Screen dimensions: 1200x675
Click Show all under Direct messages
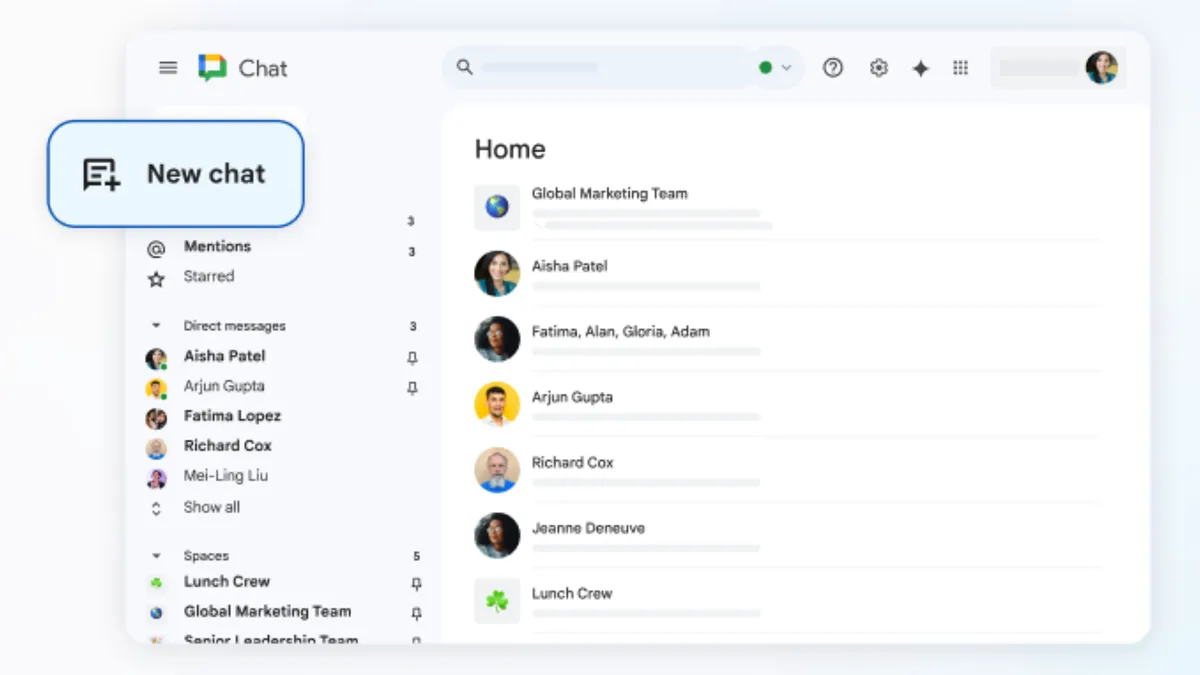211,507
